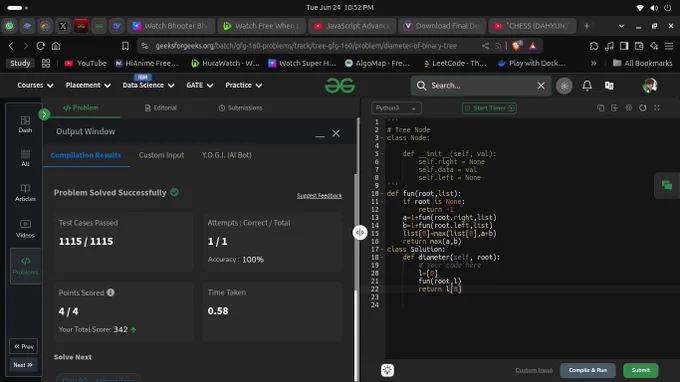680x382 pixels.
Task: Click into the Search input field
Action: [481, 85]
